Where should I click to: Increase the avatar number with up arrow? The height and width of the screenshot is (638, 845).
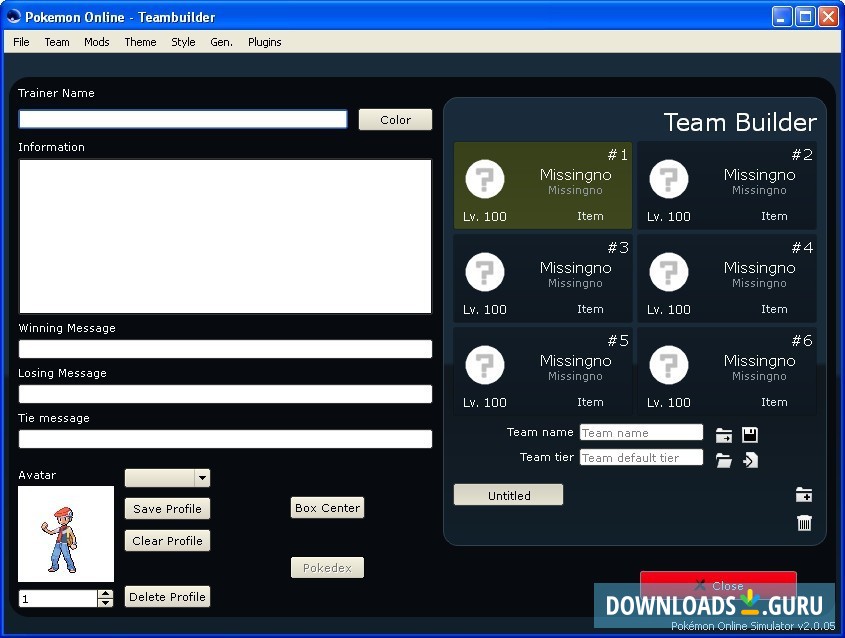click(x=106, y=594)
